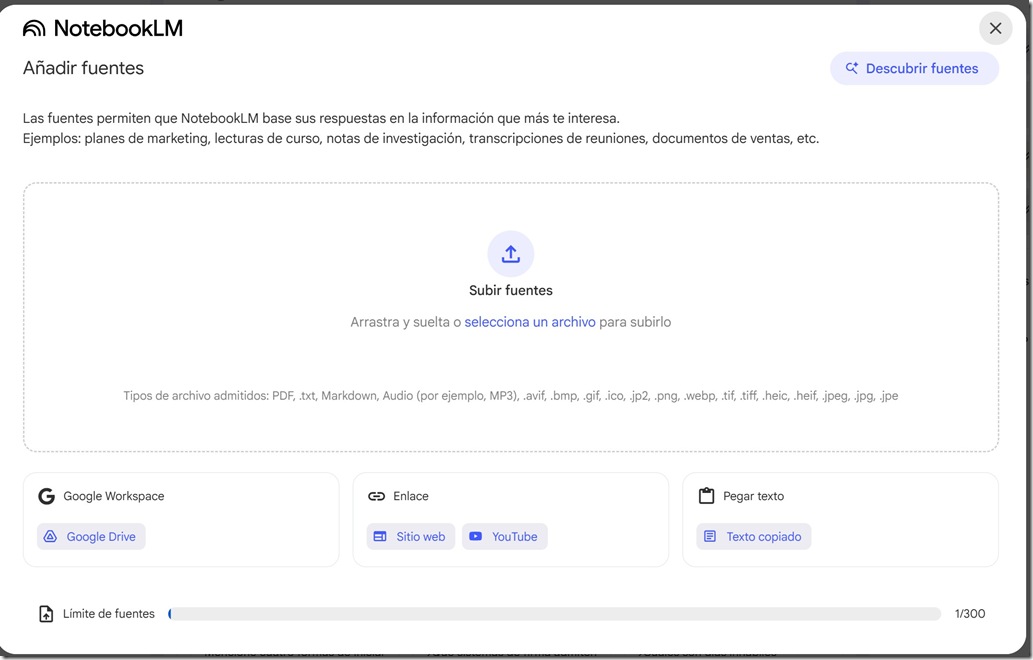This screenshot has width=1033, height=660.
Task: Select the link chain icon beside Enlace
Action: 377,495
